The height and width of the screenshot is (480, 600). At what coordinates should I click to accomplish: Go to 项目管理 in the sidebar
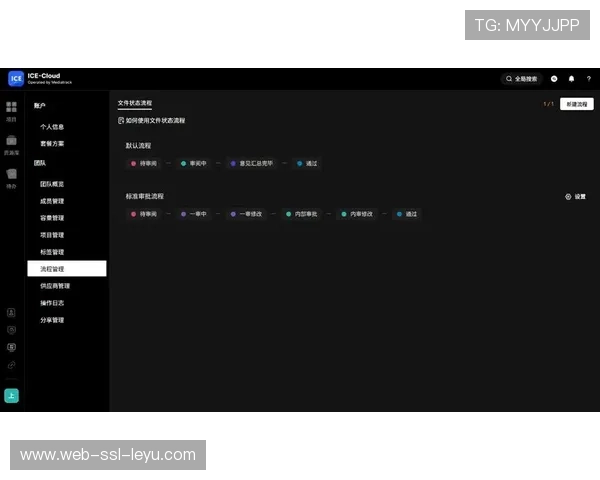coord(52,235)
